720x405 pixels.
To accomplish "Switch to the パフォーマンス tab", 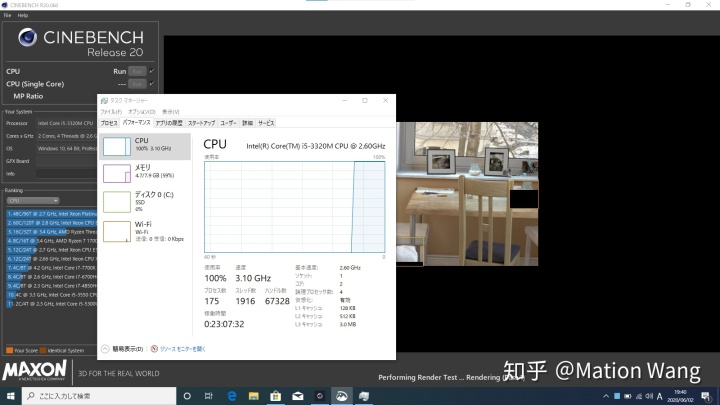I will pos(136,123).
